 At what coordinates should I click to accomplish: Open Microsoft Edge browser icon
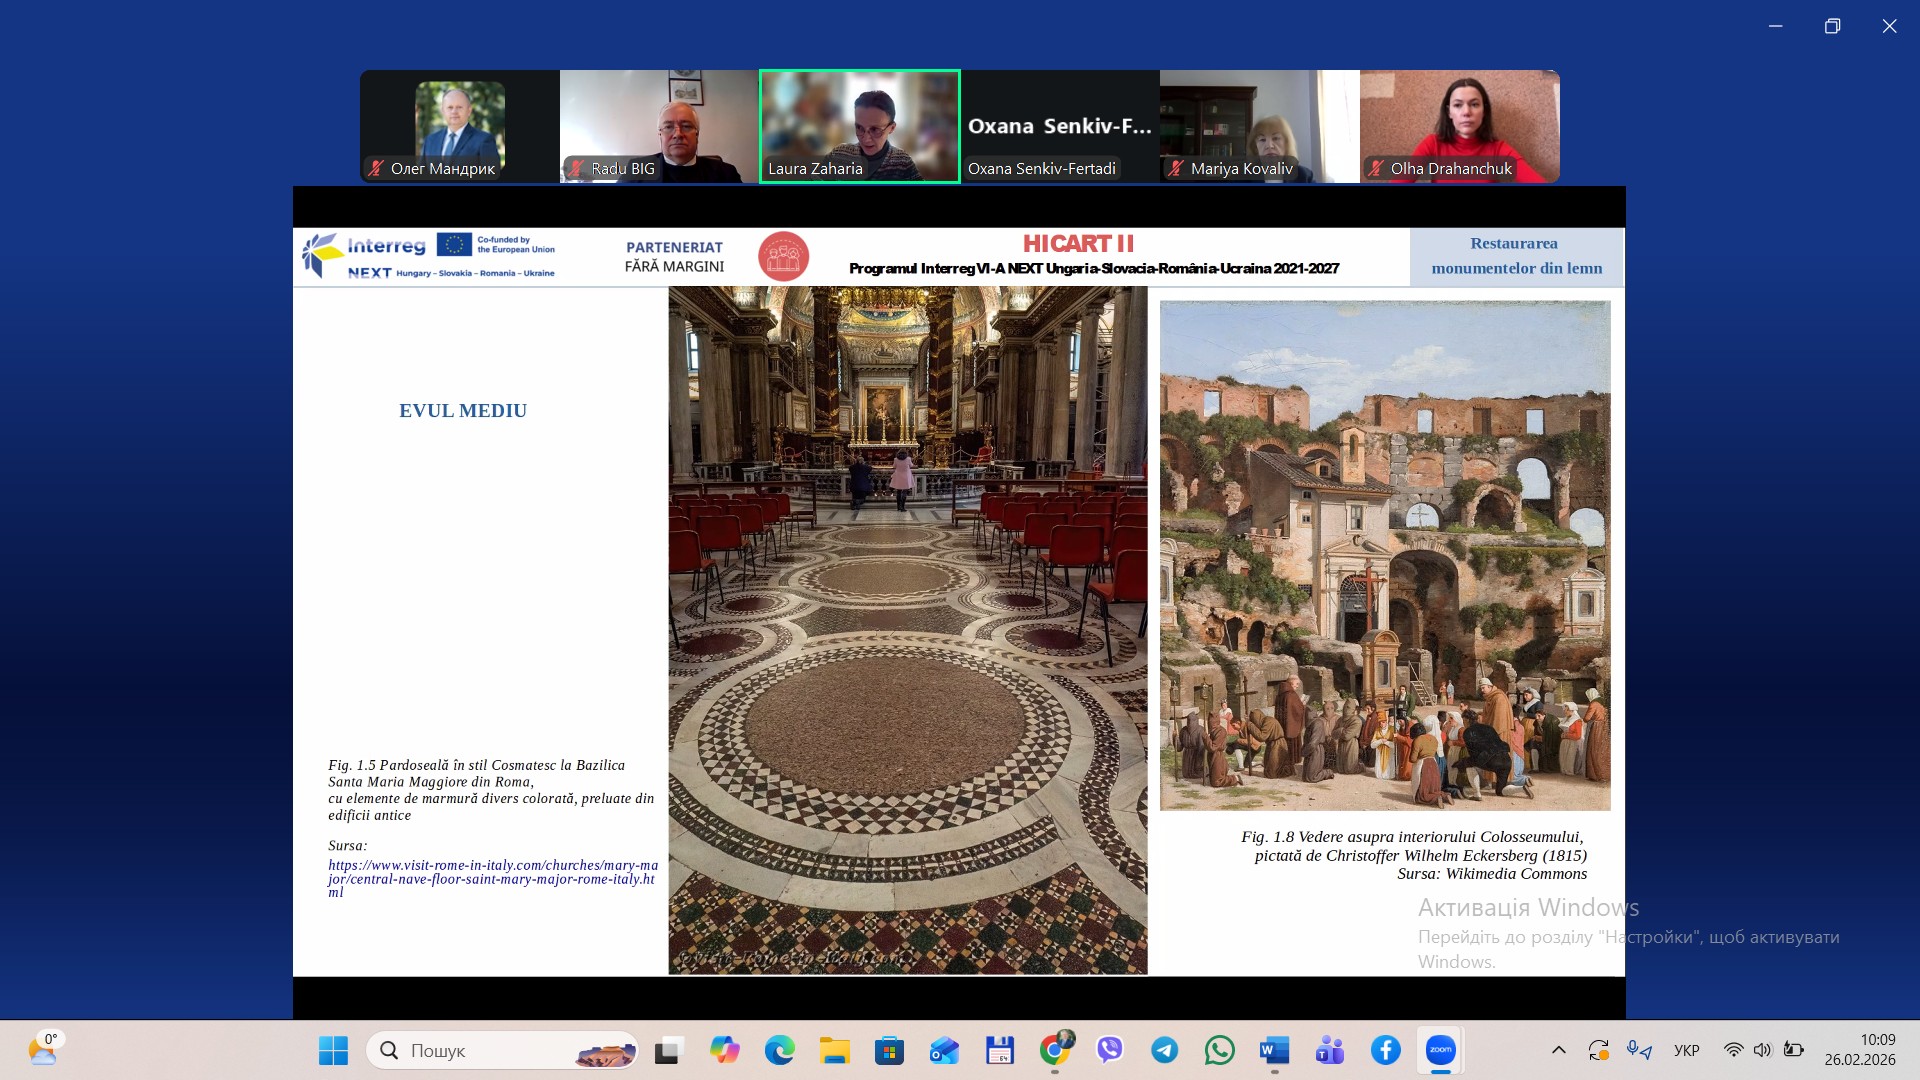pyautogui.click(x=779, y=1050)
